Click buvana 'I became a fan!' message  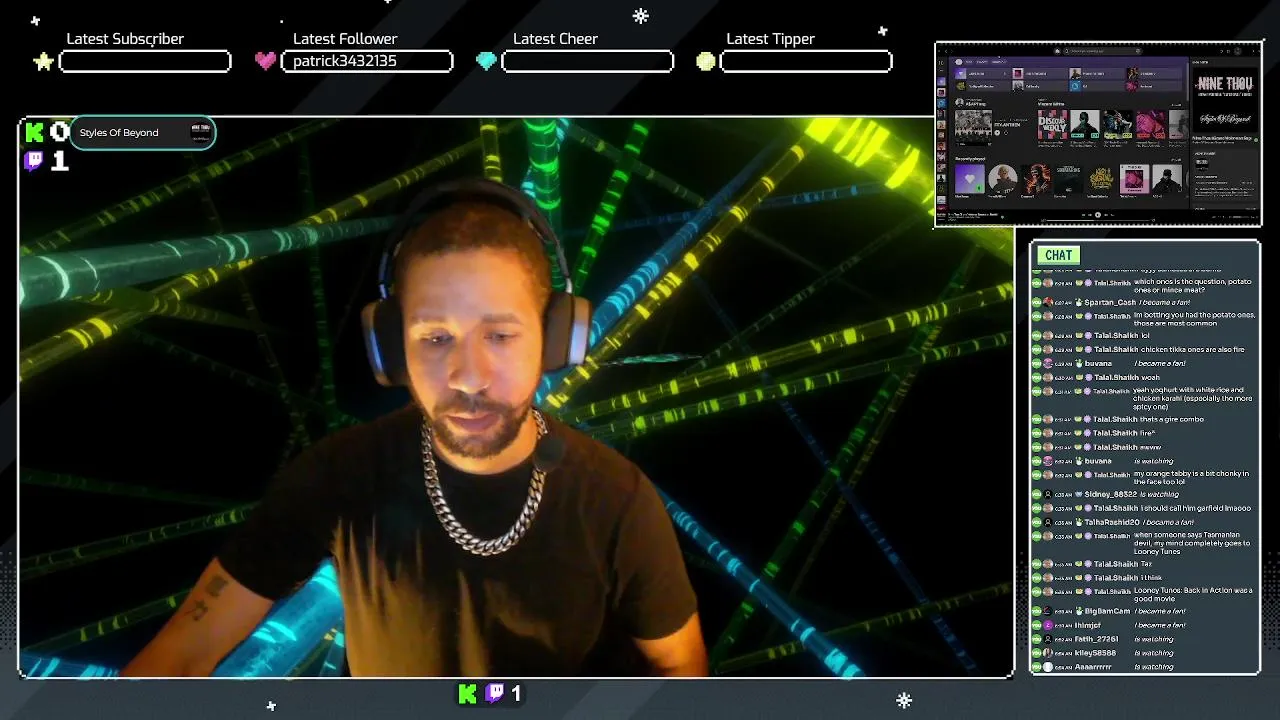click(1143, 363)
